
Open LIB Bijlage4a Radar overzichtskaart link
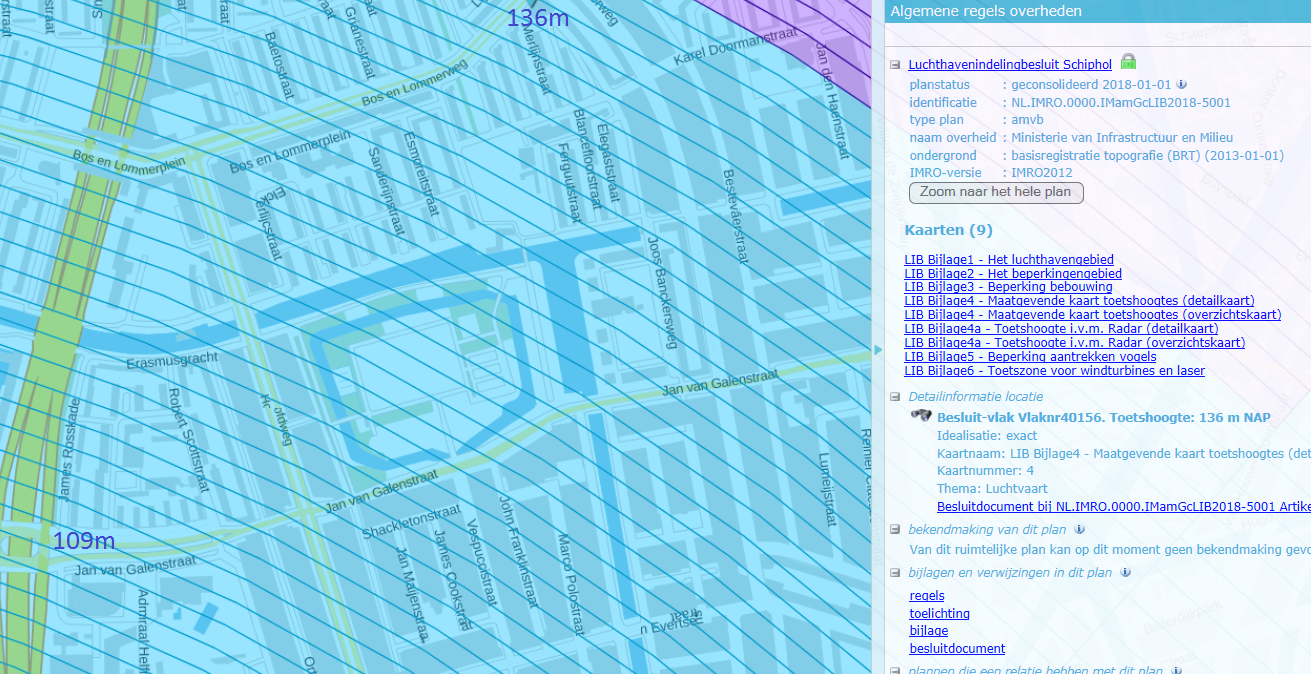pos(1075,343)
